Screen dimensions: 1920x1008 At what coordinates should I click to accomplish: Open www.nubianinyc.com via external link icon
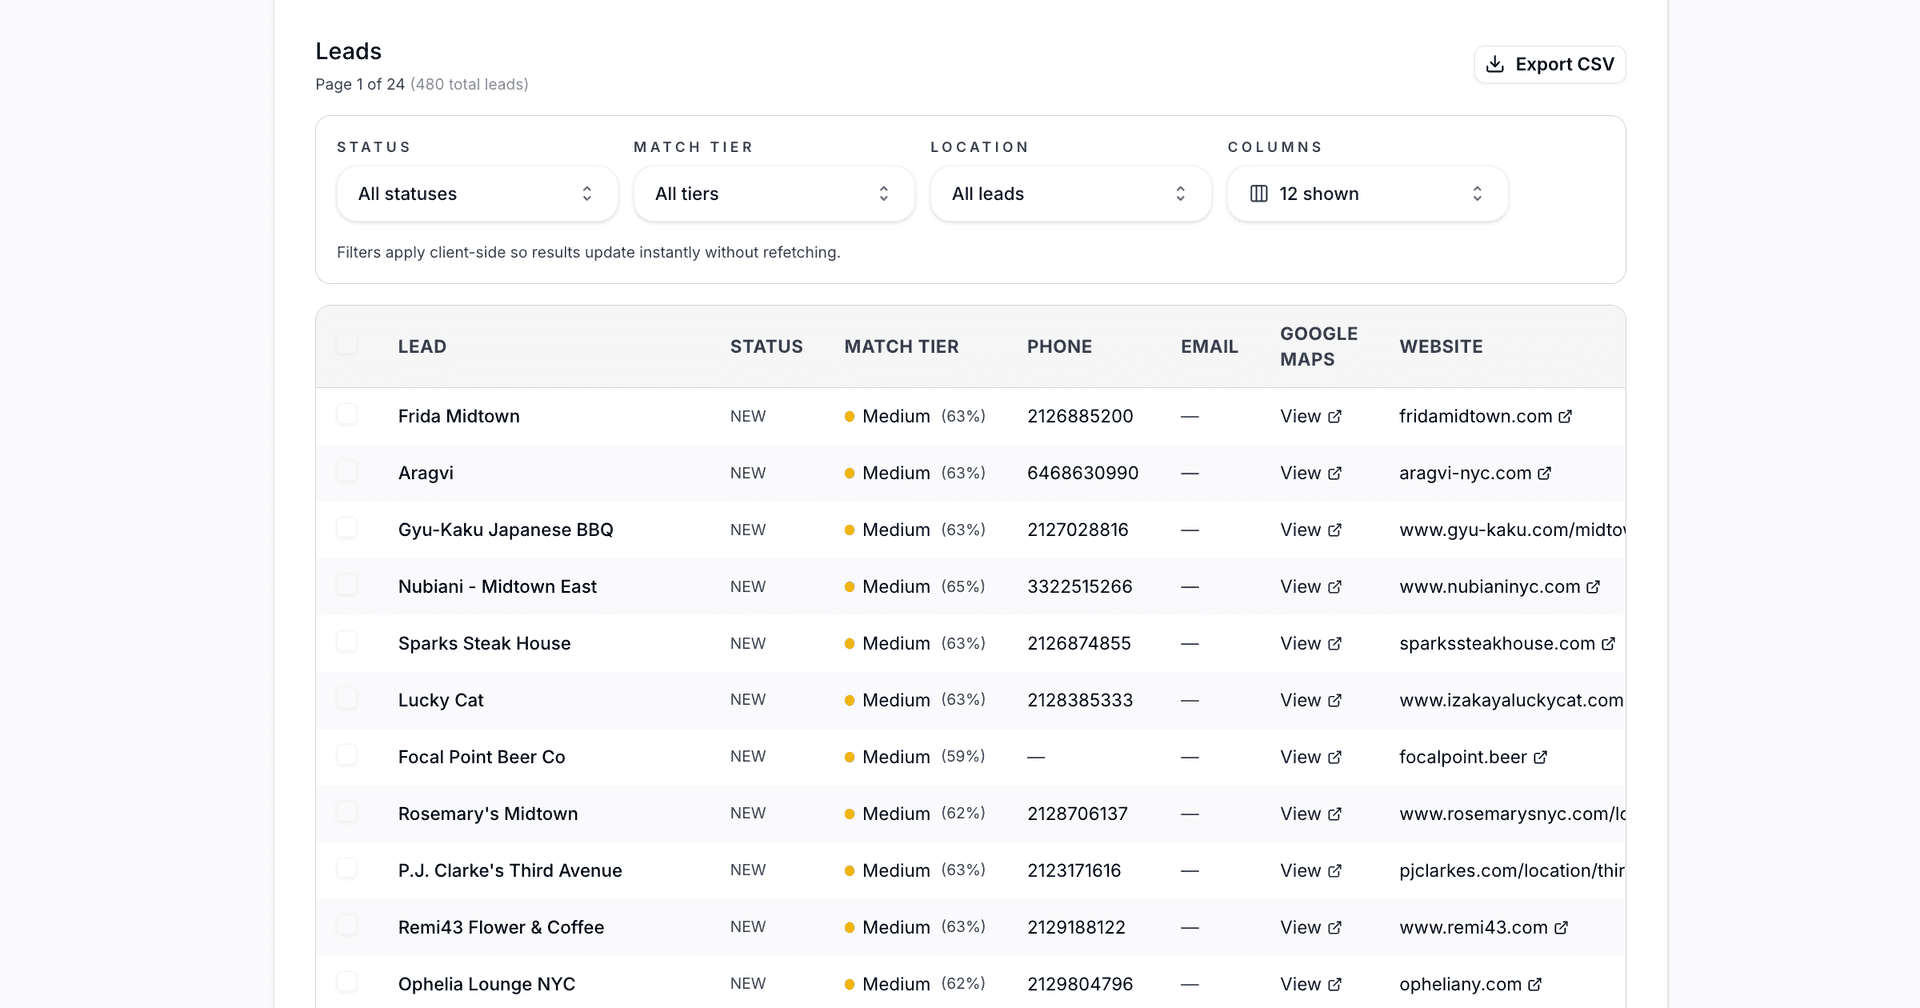click(x=1591, y=587)
